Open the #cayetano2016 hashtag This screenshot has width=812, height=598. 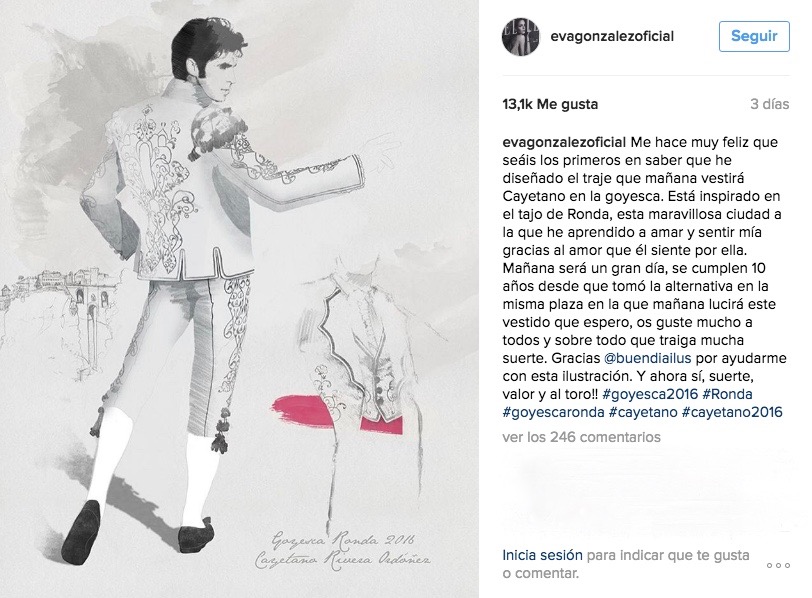click(x=732, y=412)
